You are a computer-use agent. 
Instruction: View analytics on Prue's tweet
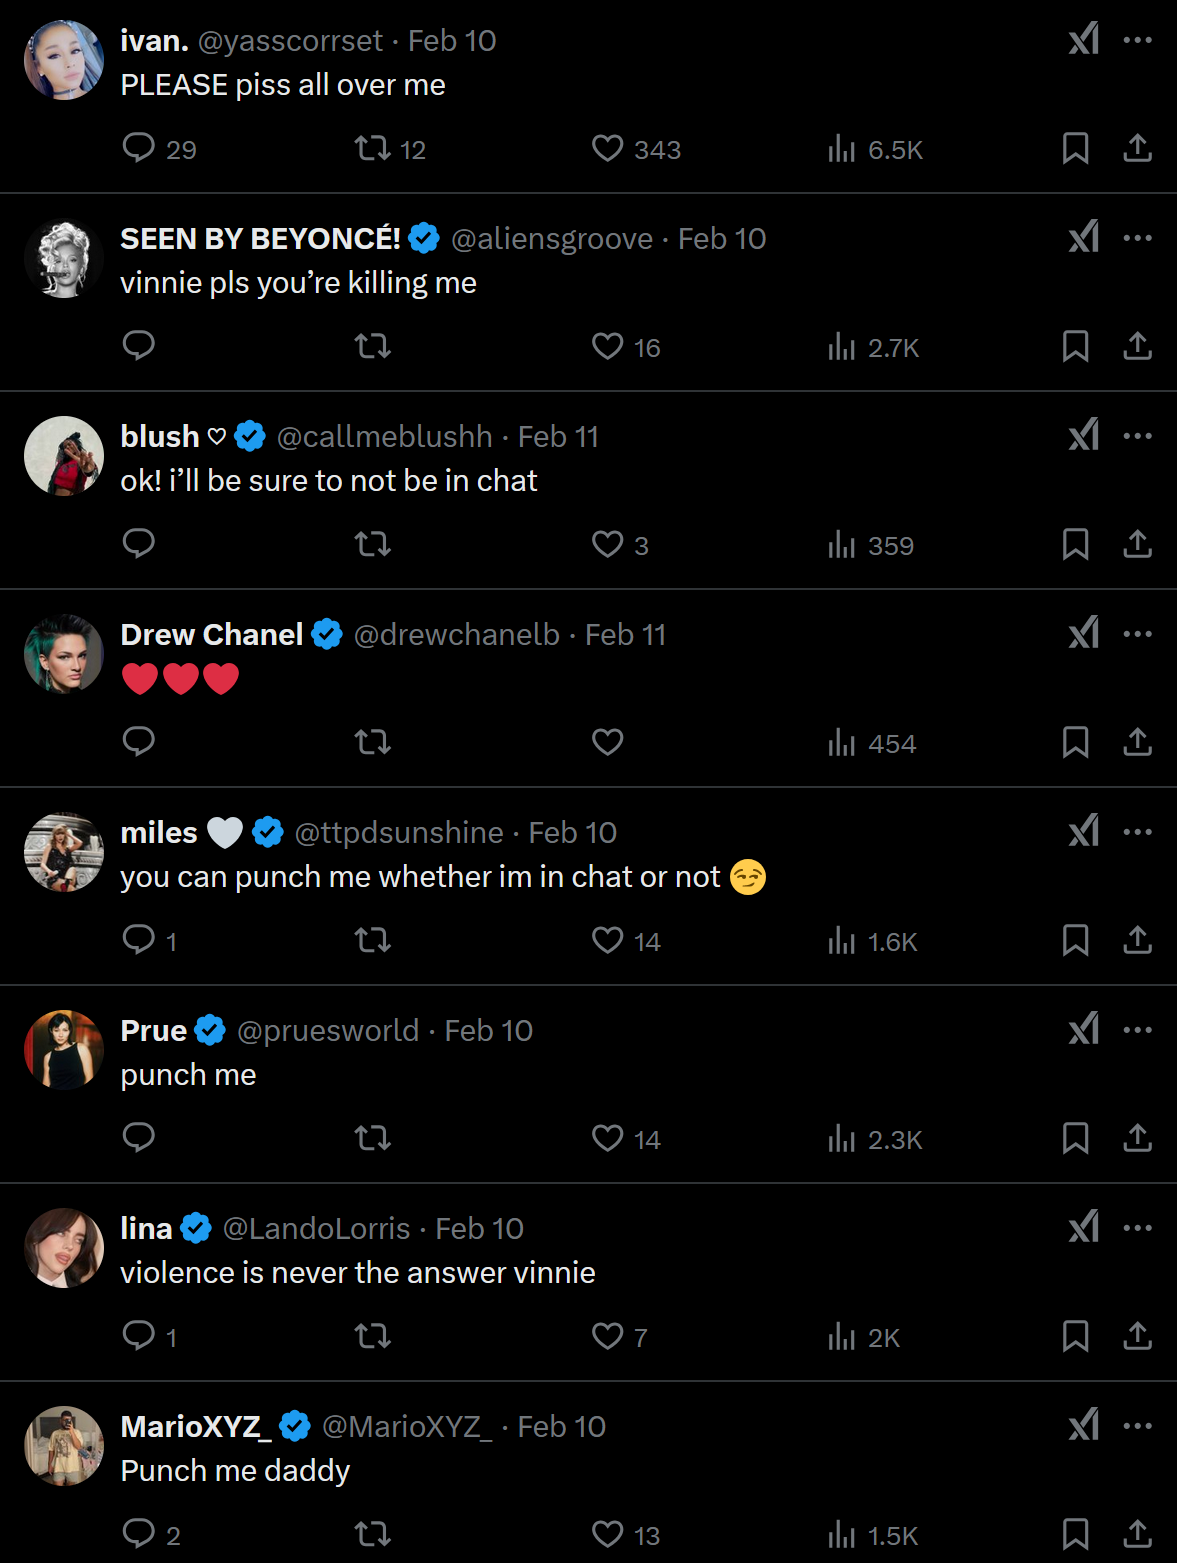[875, 1139]
